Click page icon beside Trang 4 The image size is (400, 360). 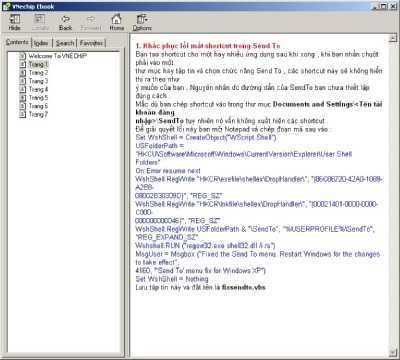[x=23, y=89]
